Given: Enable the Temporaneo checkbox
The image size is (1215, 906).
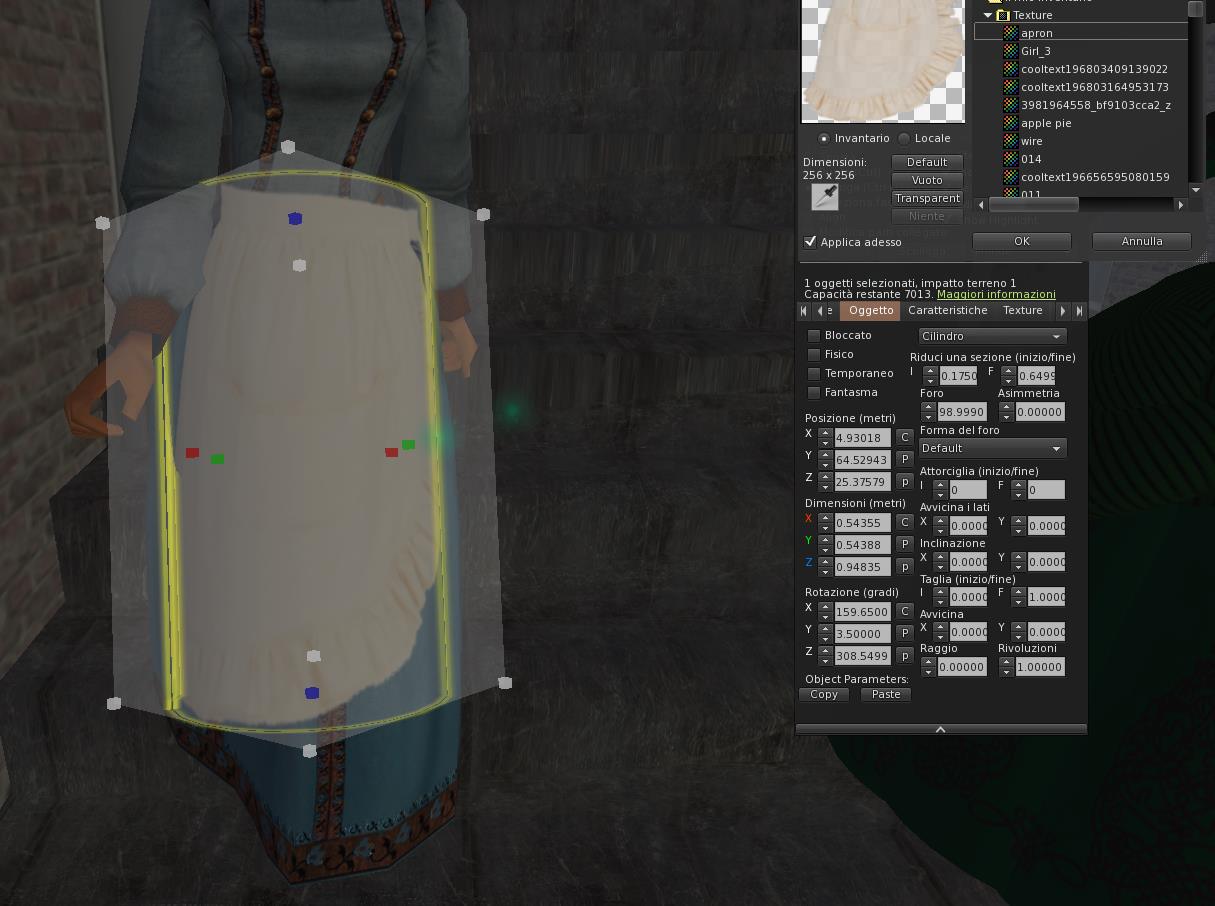Looking at the screenshot, I should [x=814, y=374].
